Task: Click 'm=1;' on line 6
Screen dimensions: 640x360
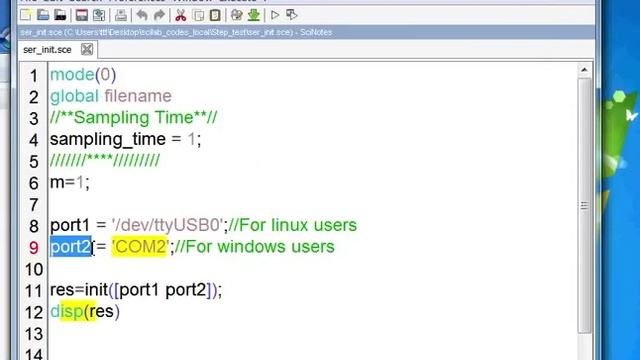Action: pyautogui.click(x=69, y=182)
